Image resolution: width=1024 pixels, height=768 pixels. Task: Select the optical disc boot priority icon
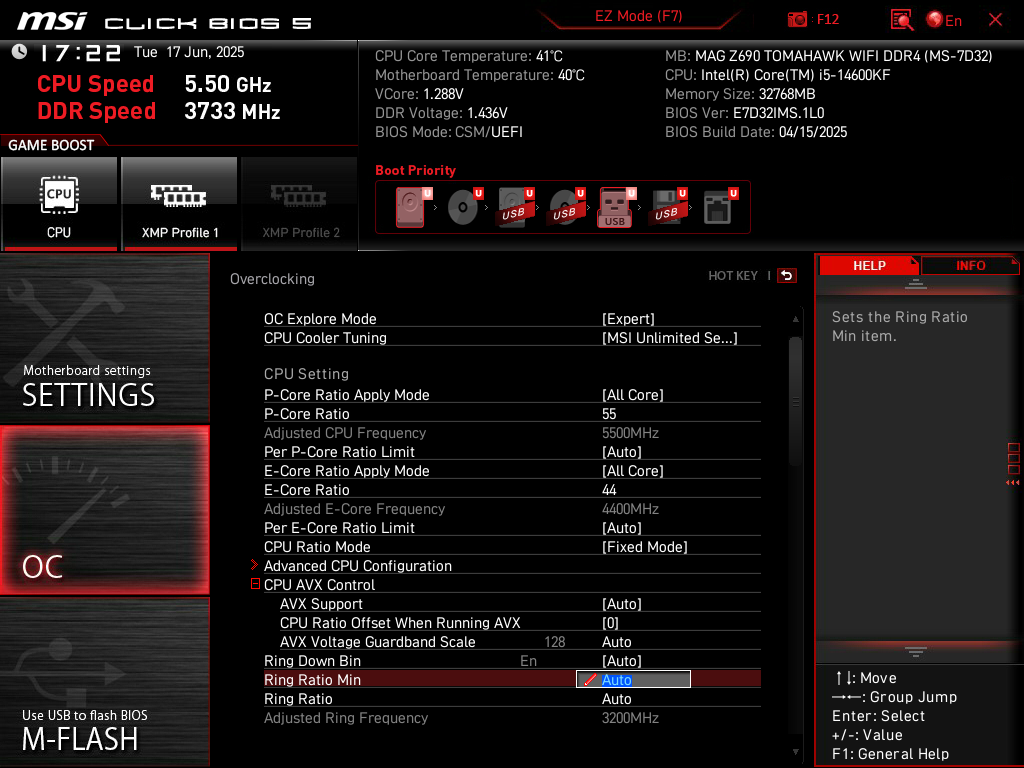tap(464, 207)
